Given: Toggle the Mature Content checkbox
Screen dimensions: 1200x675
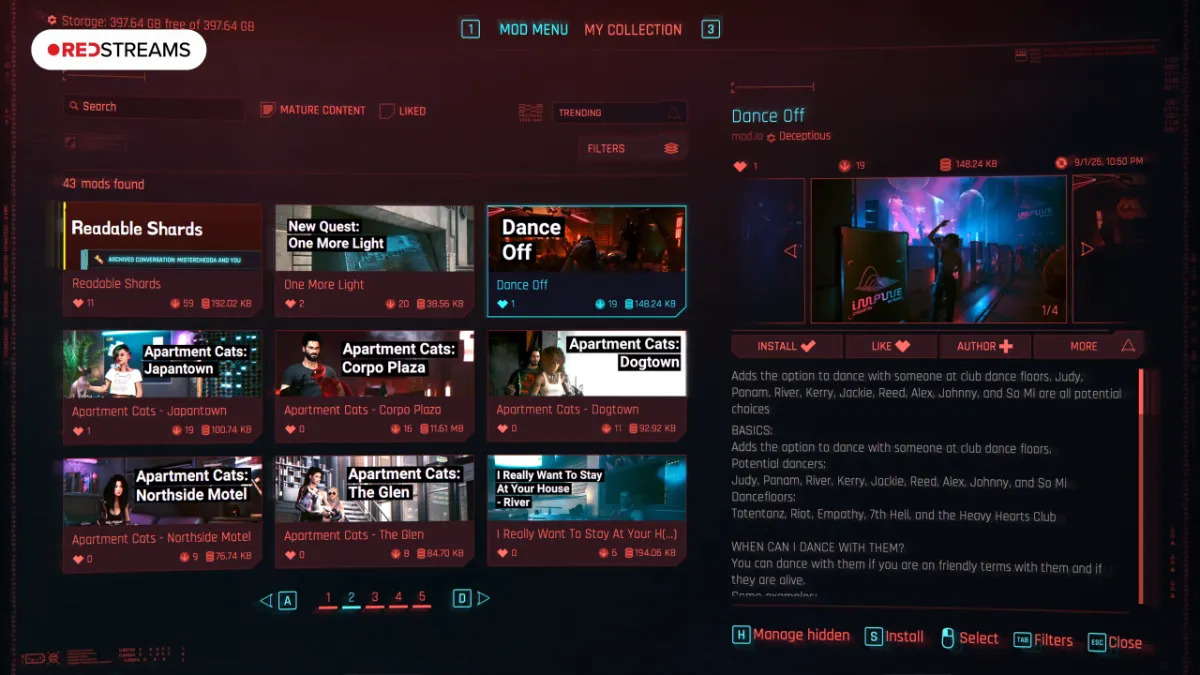Looking at the screenshot, I should (267, 110).
